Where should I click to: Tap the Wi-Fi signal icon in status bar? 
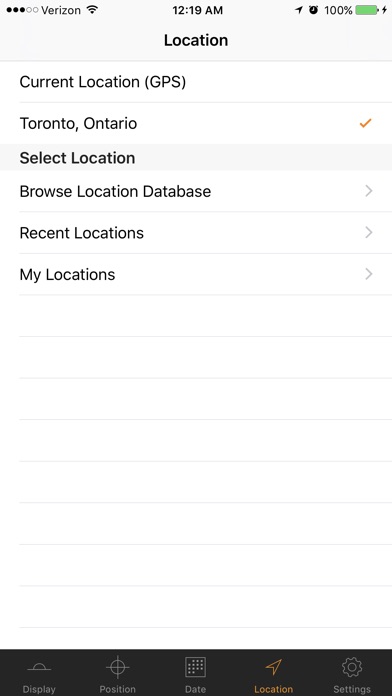pyautogui.click(x=92, y=9)
